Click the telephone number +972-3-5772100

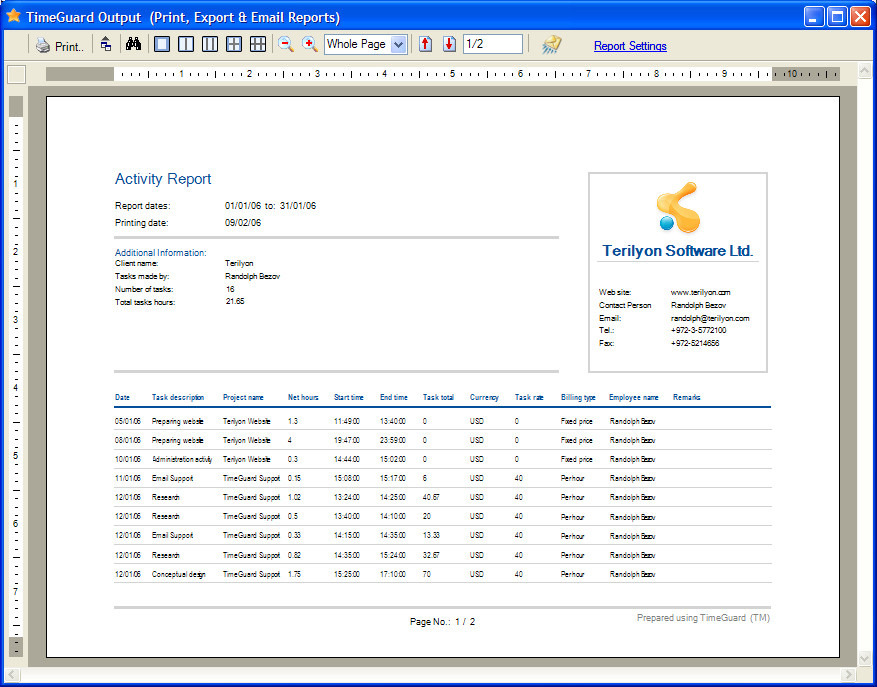698,330
